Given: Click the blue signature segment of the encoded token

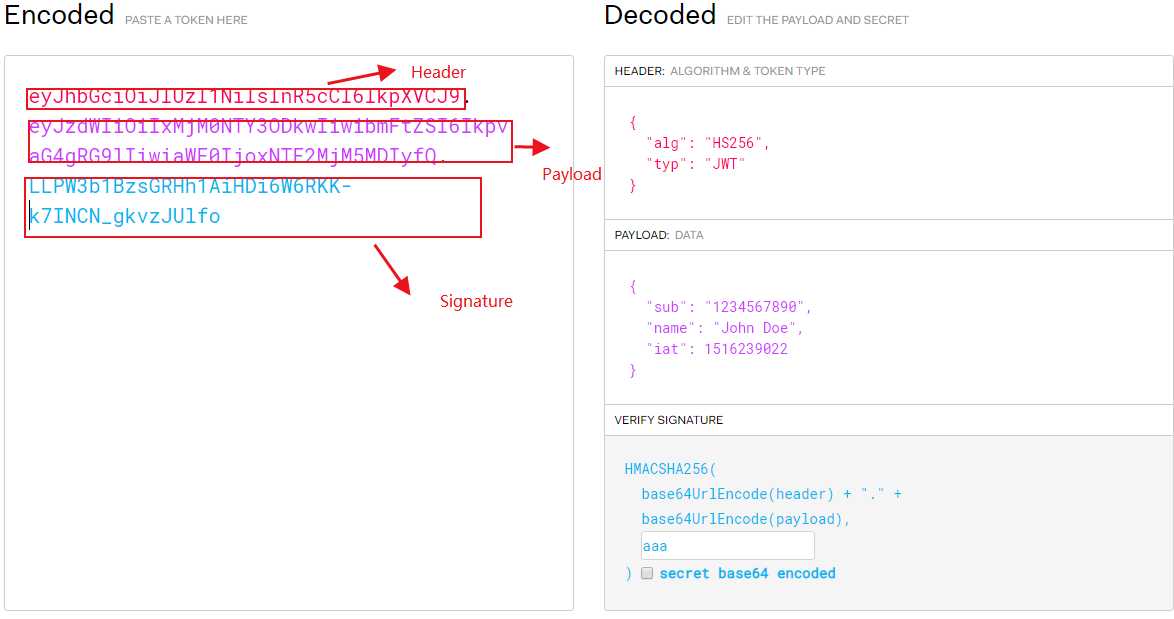Looking at the screenshot, I should click(x=190, y=201).
